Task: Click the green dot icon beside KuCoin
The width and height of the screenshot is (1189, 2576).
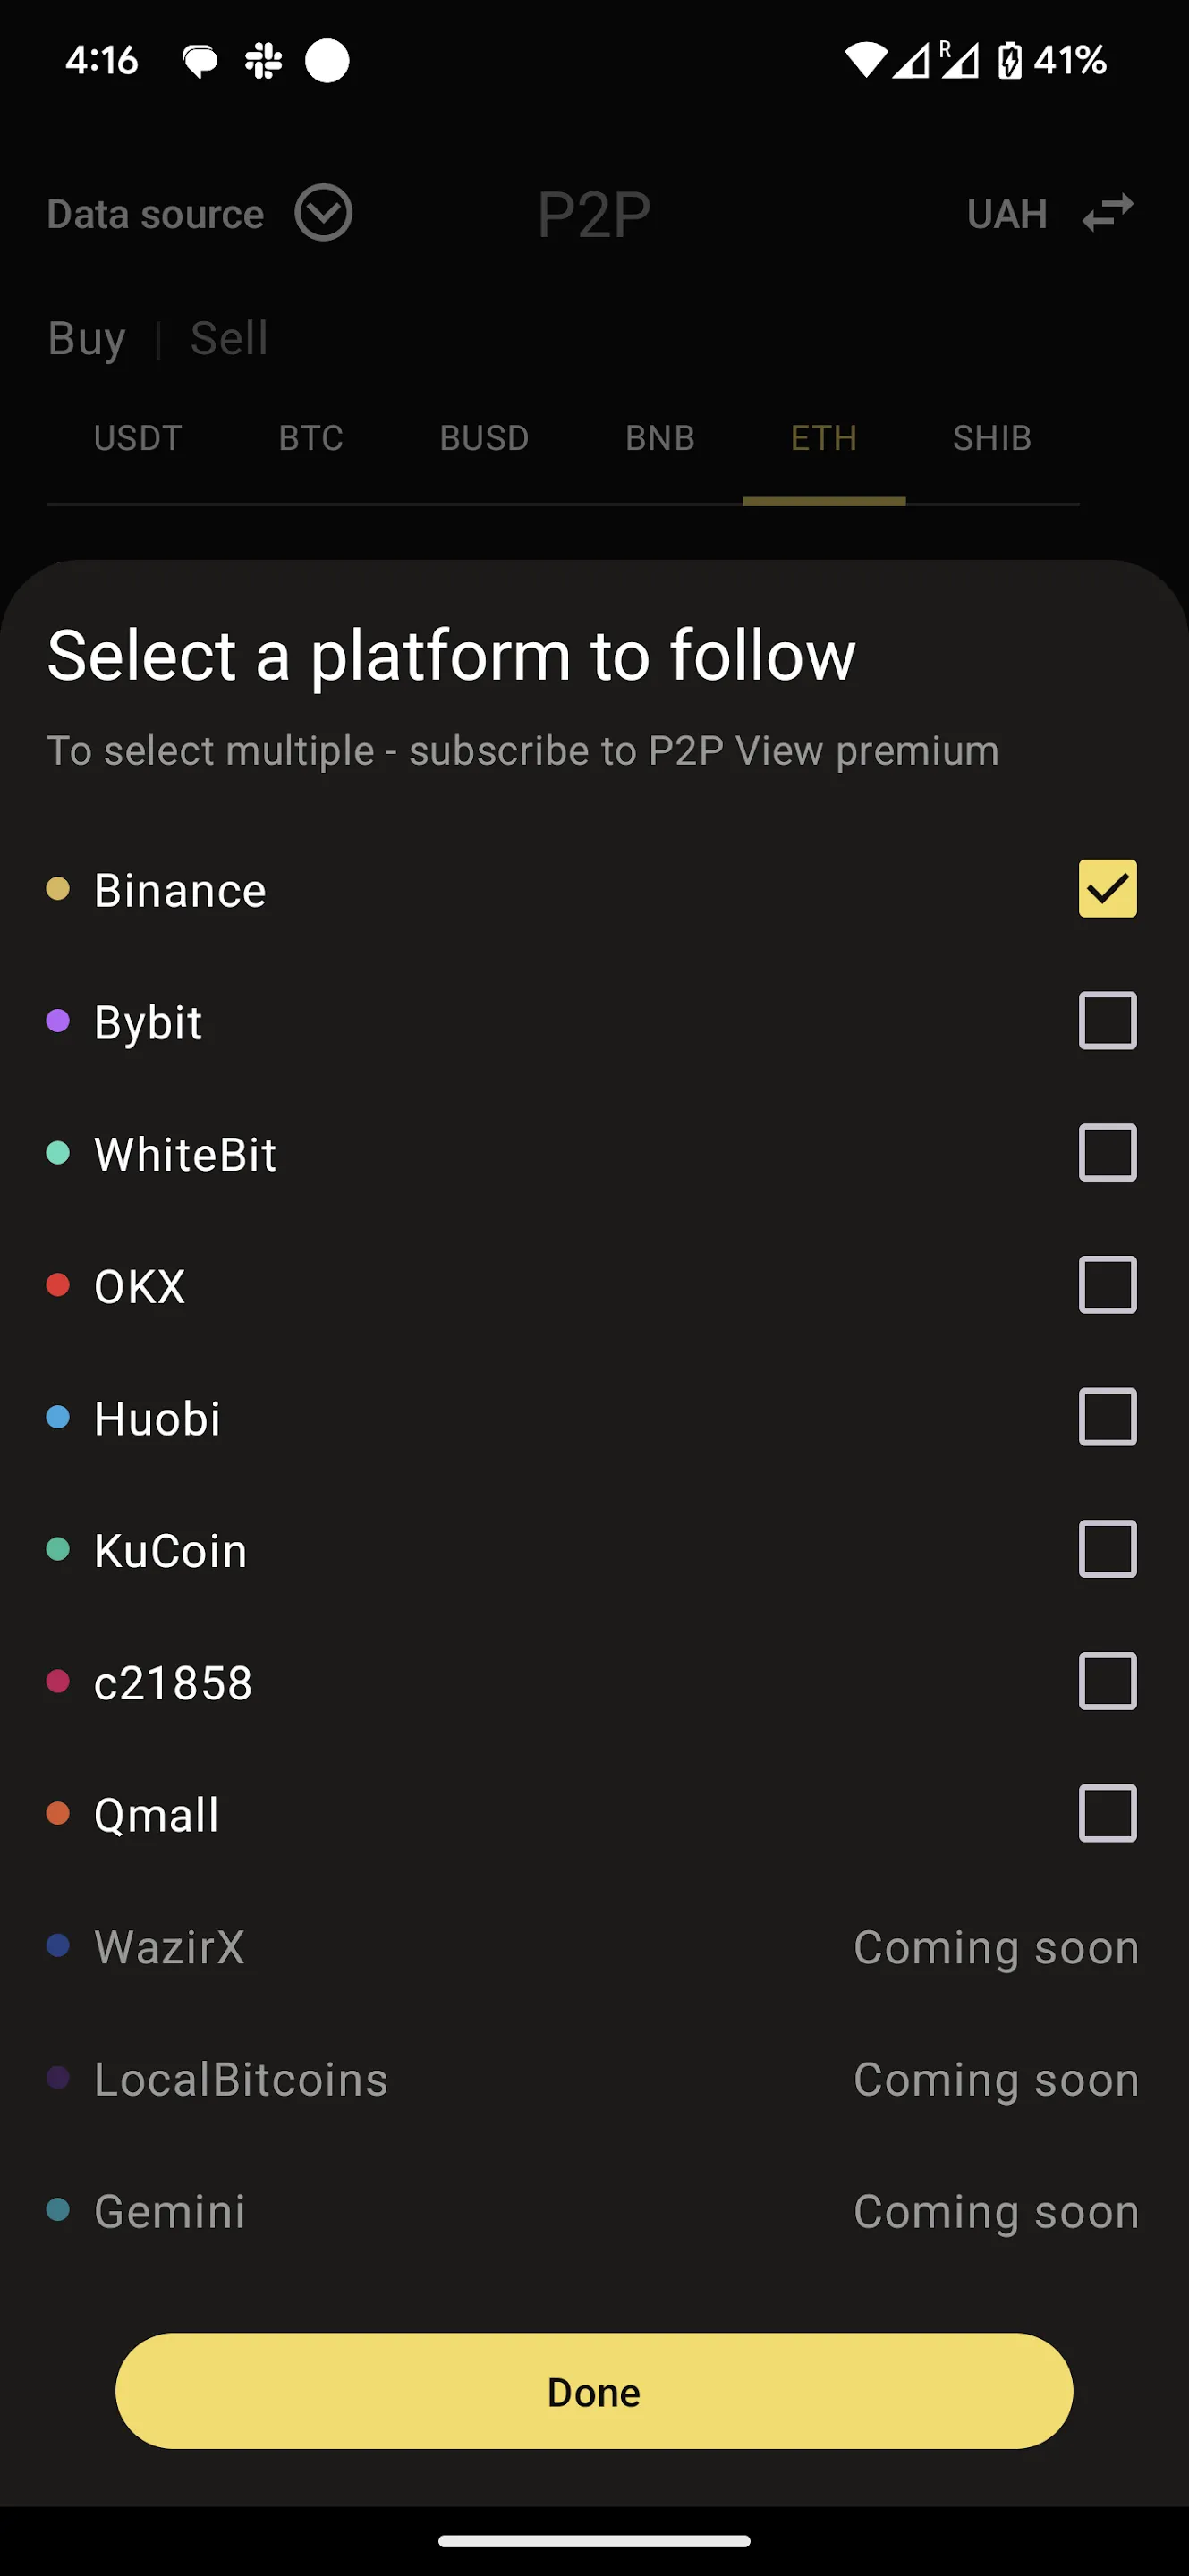Action: click(x=58, y=1549)
